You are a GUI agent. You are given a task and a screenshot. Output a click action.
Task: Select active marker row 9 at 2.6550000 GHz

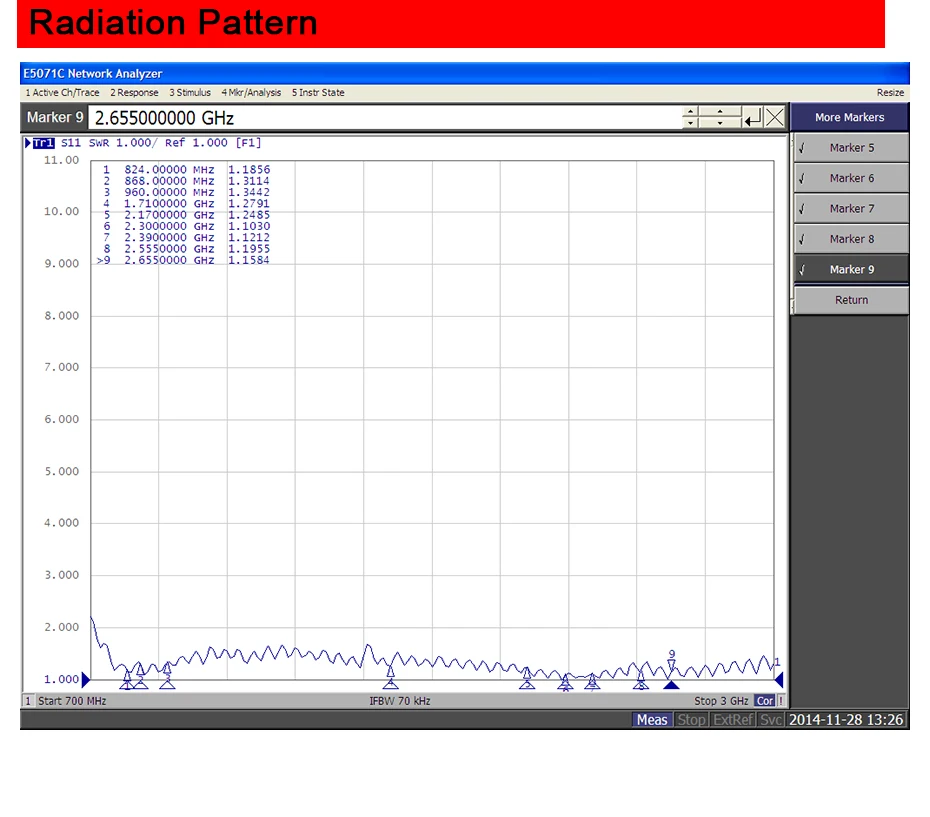tap(184, 260)
